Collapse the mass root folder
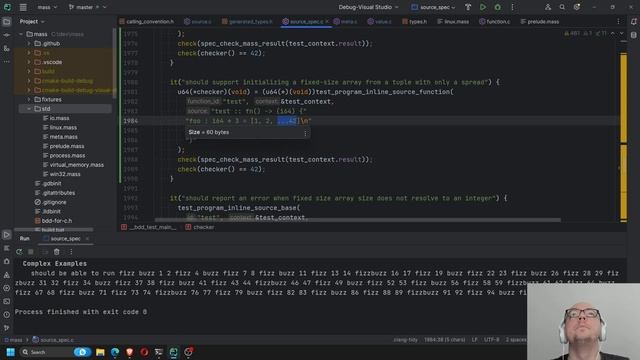 (21, 34)
